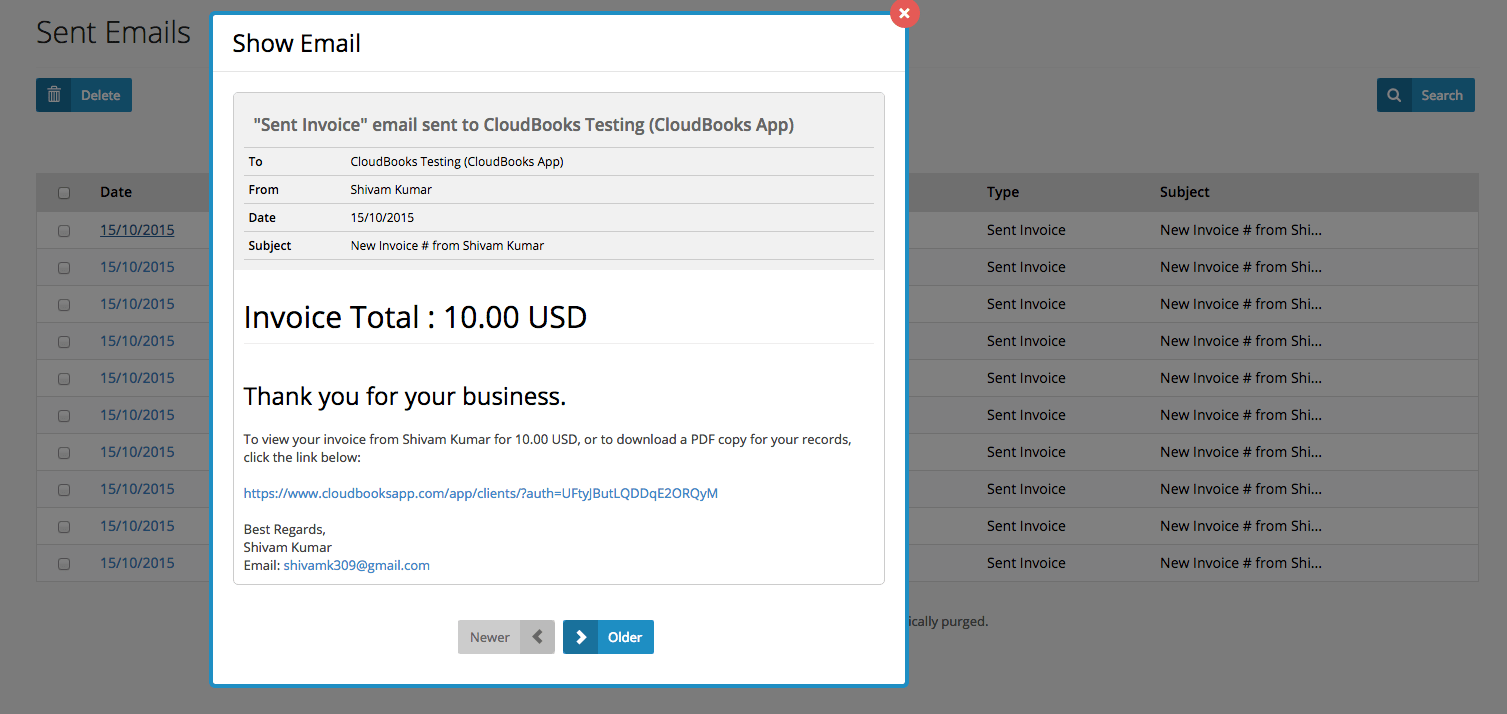1507x714 pixels.
Task: Click the right chevron icon beside Older
Action: 580,637
